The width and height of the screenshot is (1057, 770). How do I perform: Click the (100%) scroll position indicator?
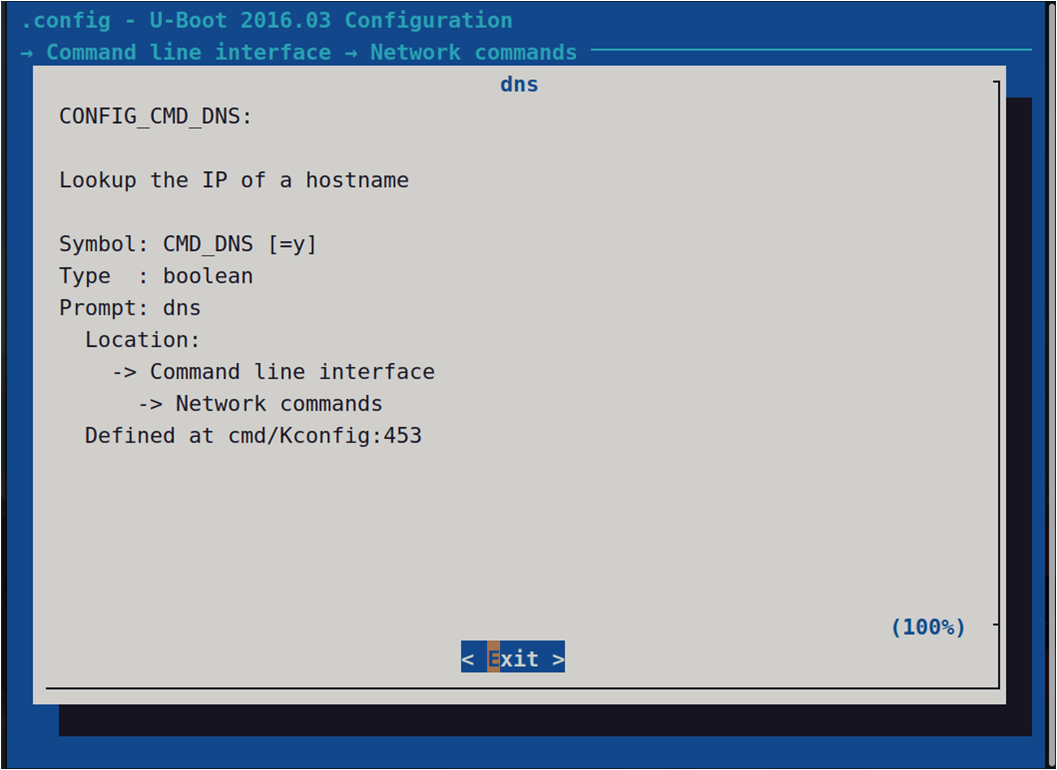[x=928, y=627]
